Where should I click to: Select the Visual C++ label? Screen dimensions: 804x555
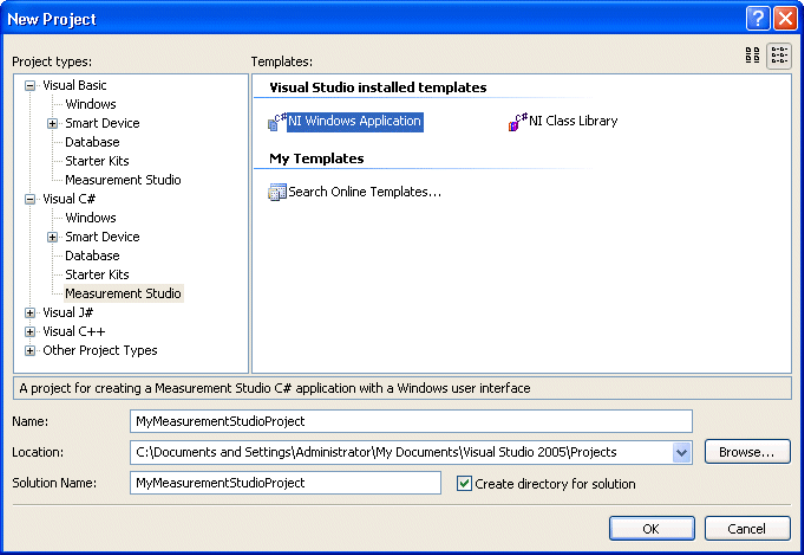74,332
